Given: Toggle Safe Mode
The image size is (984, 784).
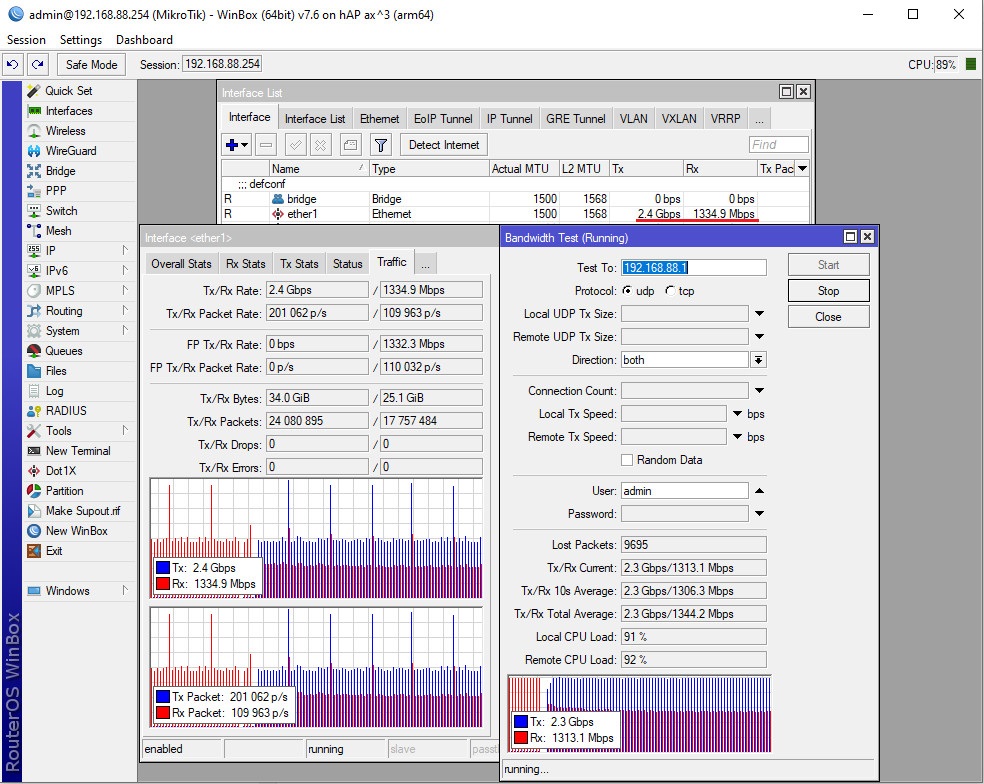Looking at the screenshot, I should point(92,64).
